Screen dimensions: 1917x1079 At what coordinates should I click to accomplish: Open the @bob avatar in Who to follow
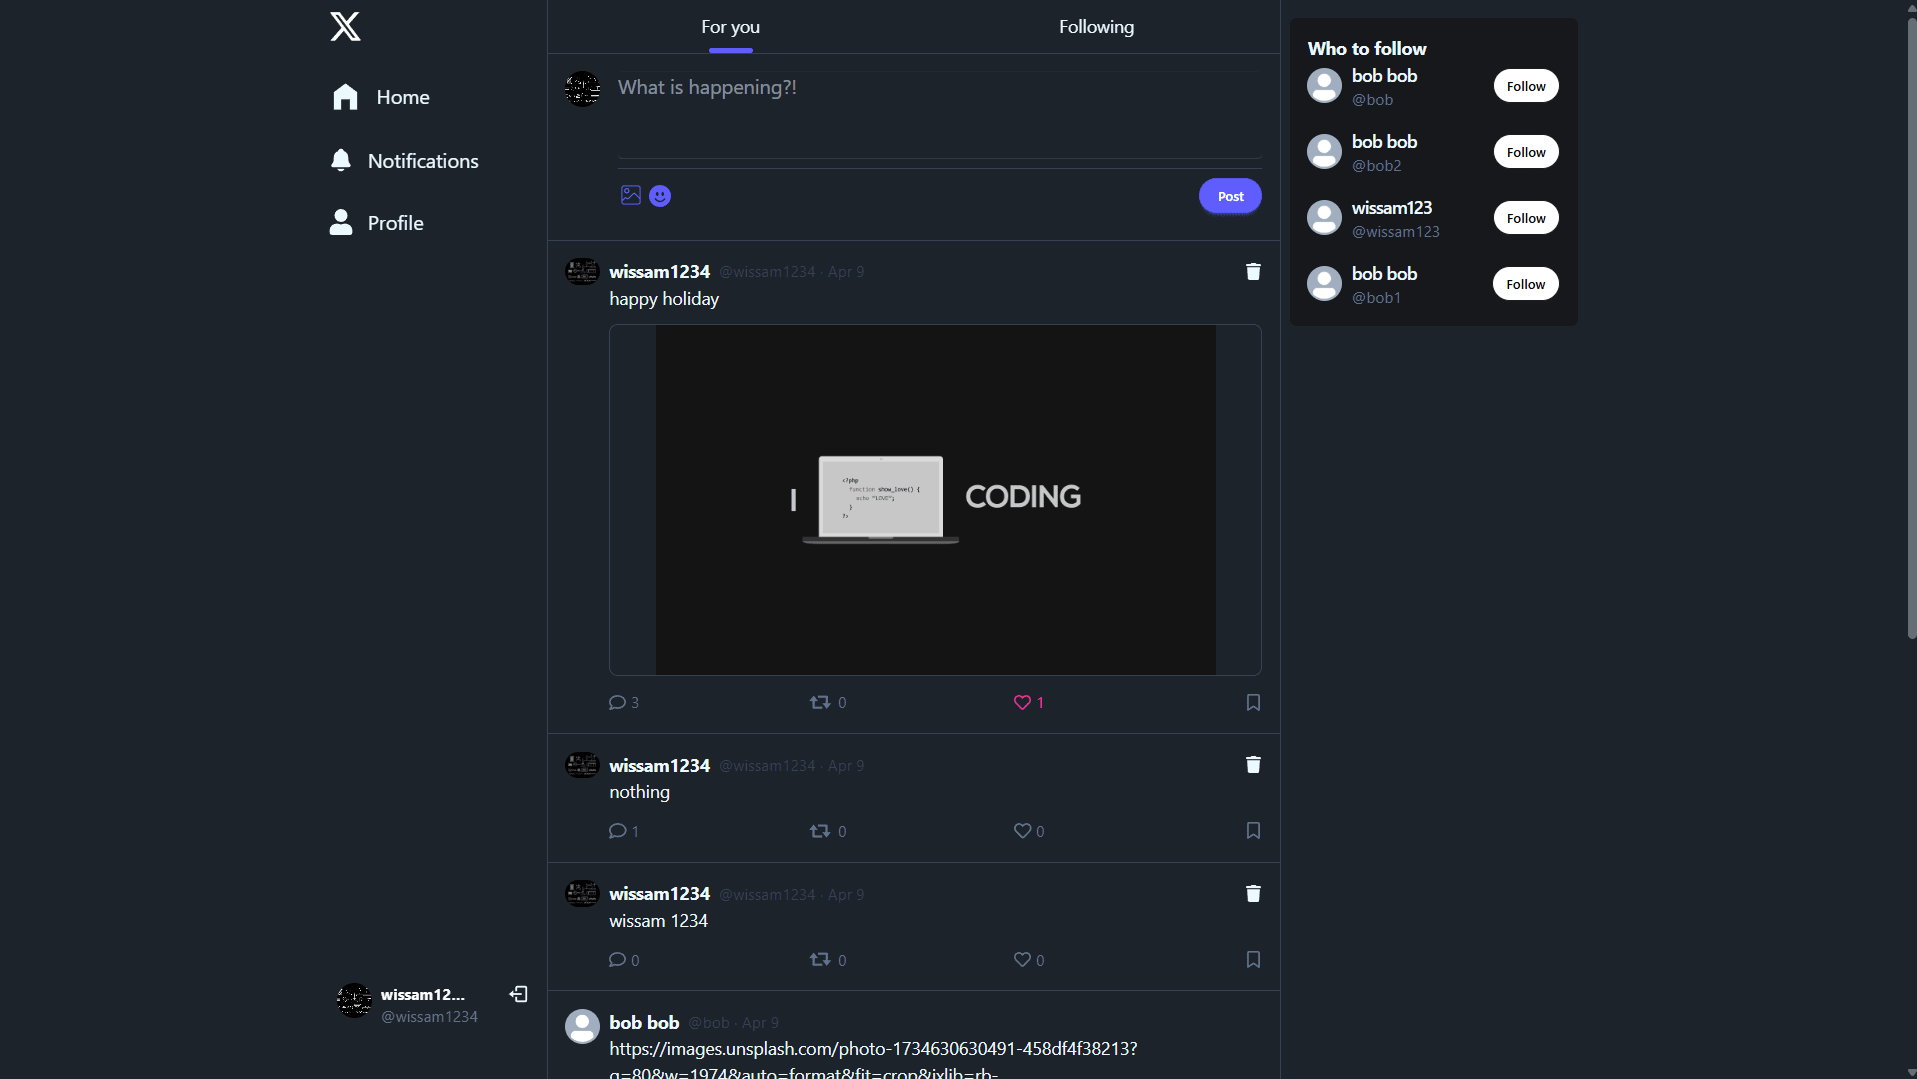[x=1324, y=86]
